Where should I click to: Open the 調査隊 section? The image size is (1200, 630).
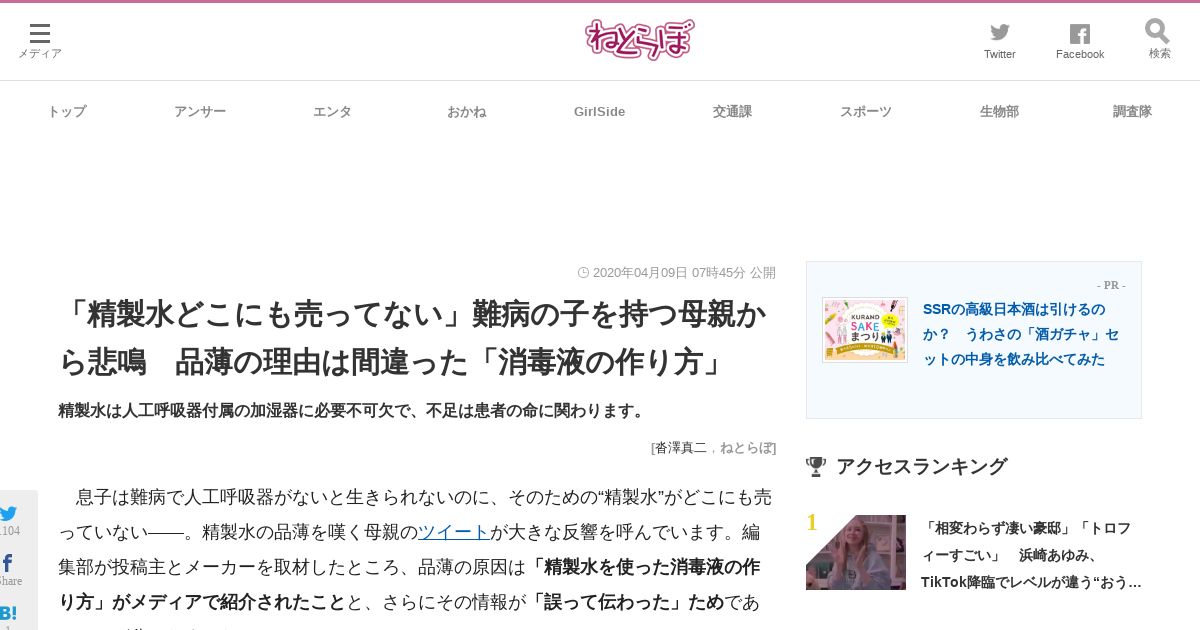(1132, 111)
